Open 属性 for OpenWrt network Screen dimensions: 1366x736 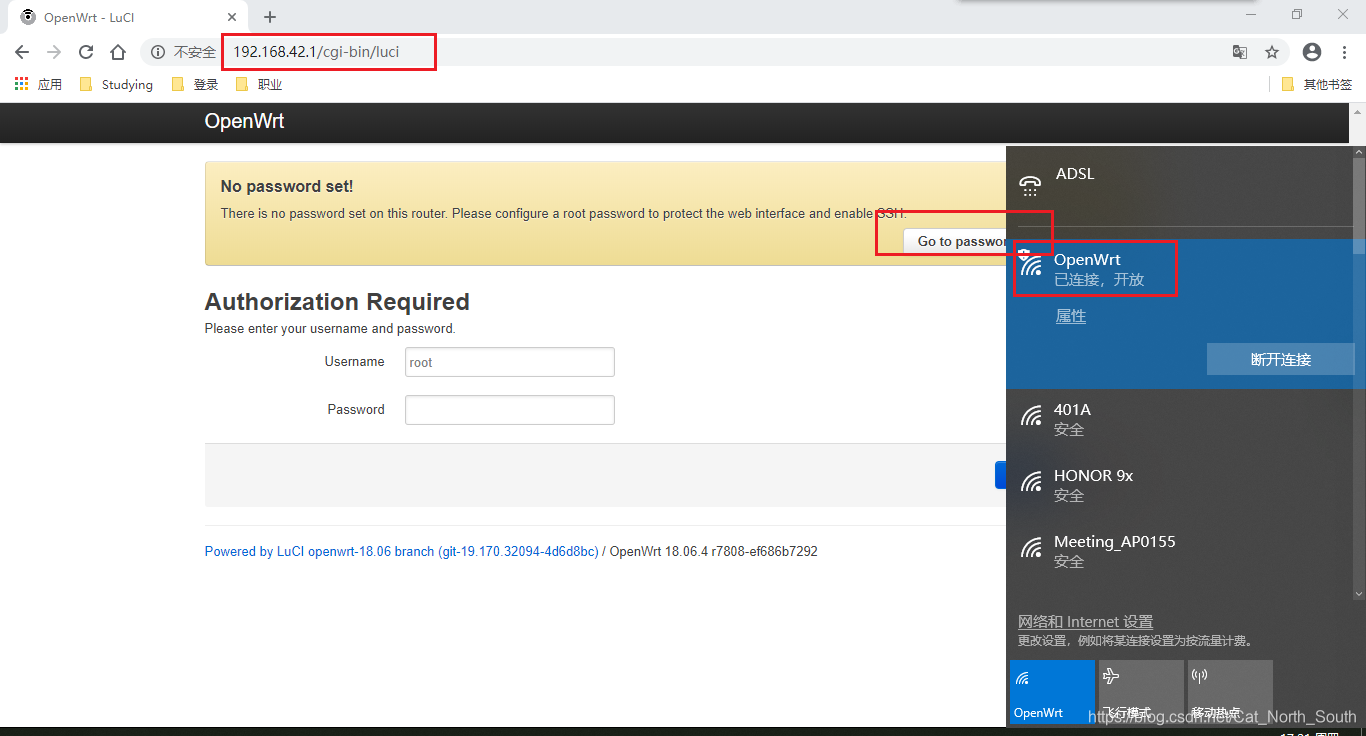click(x=1070, y=316)
